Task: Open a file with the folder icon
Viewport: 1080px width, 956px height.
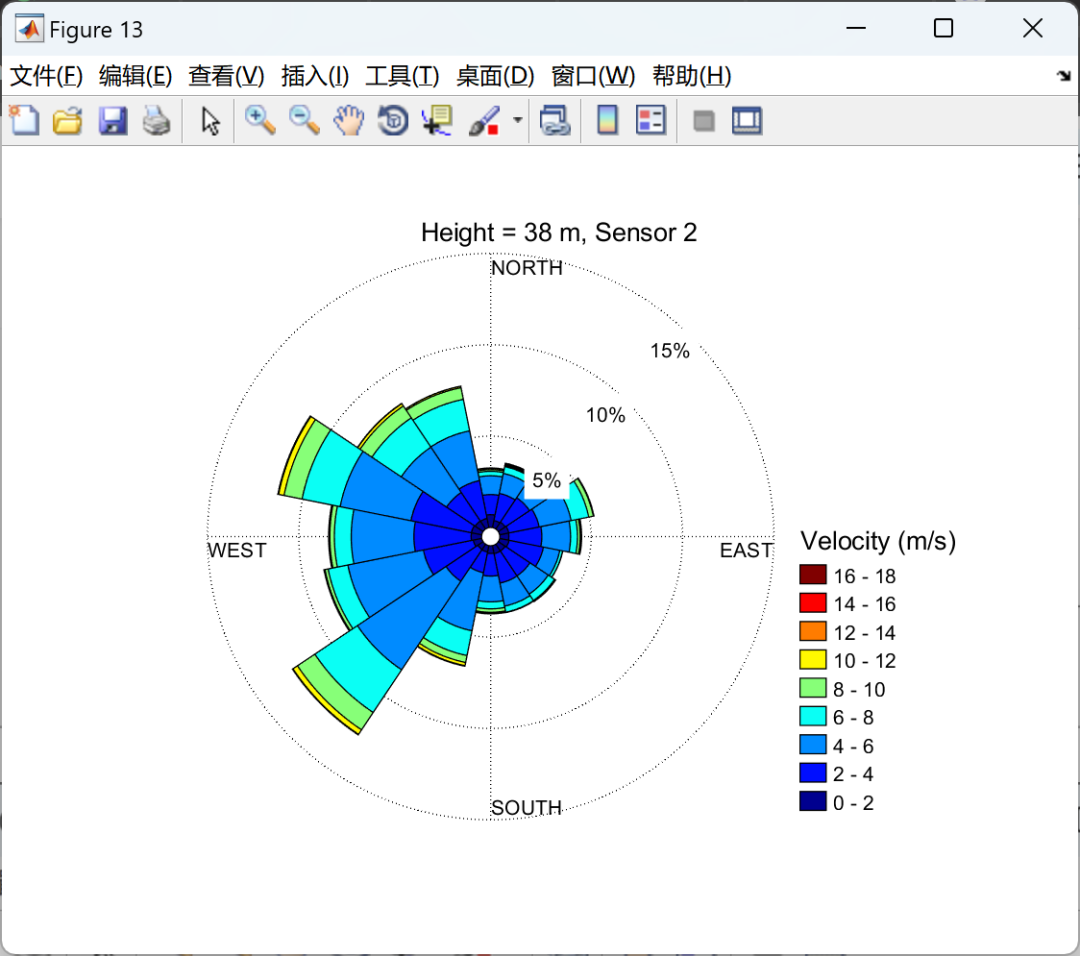Action: pyautogui.click(x=68, y=121)
